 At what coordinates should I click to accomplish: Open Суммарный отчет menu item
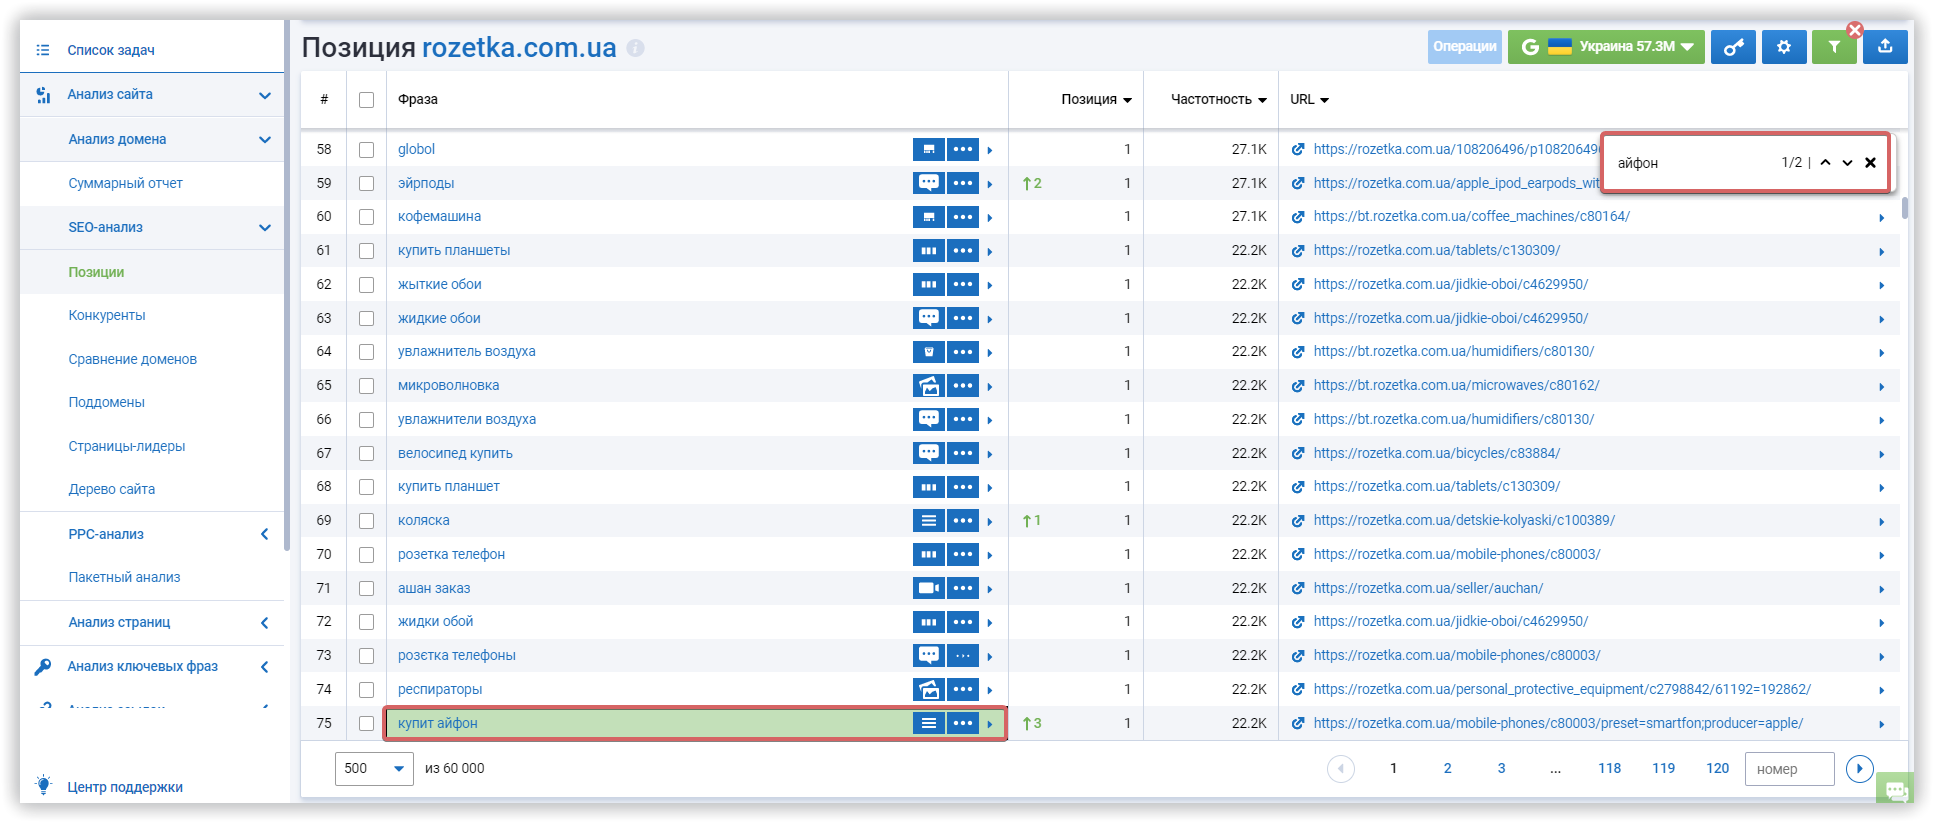(126, 184)
